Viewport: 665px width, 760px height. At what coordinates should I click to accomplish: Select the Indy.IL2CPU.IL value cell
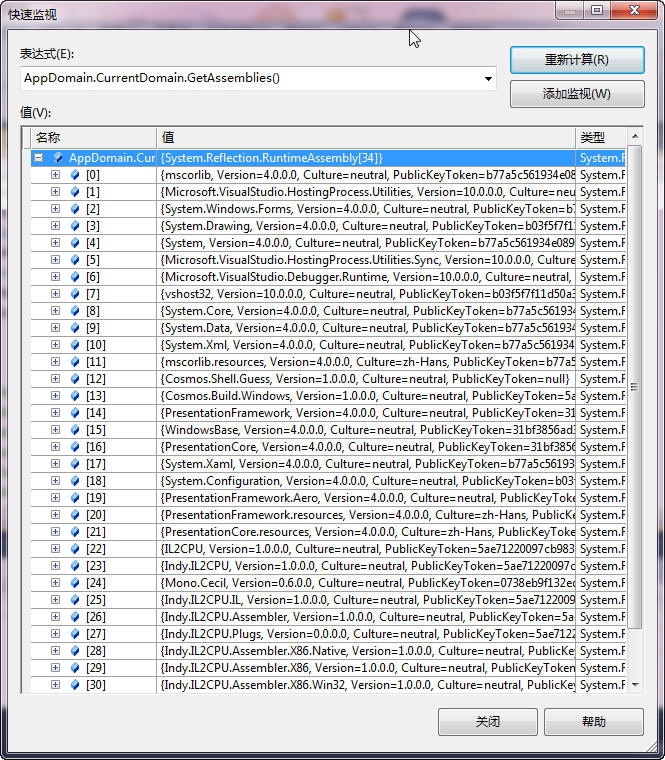tap(366, 600)
